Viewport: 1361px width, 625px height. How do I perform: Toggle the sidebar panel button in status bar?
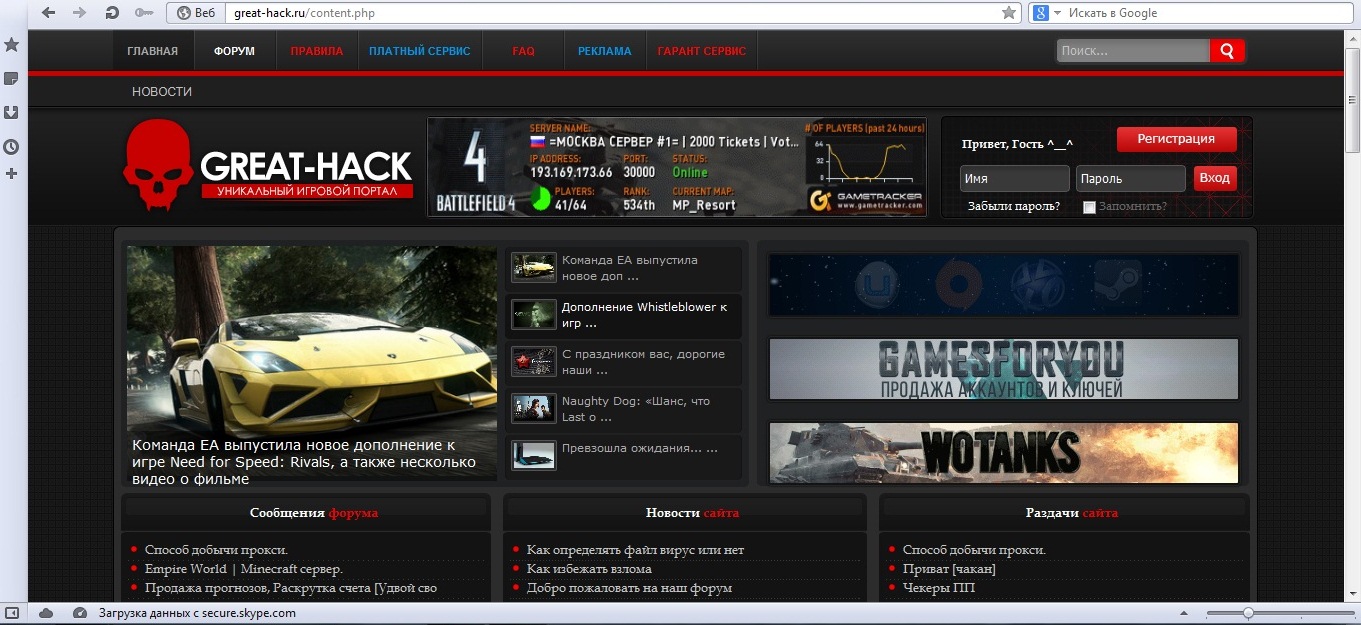coord(13,613)
